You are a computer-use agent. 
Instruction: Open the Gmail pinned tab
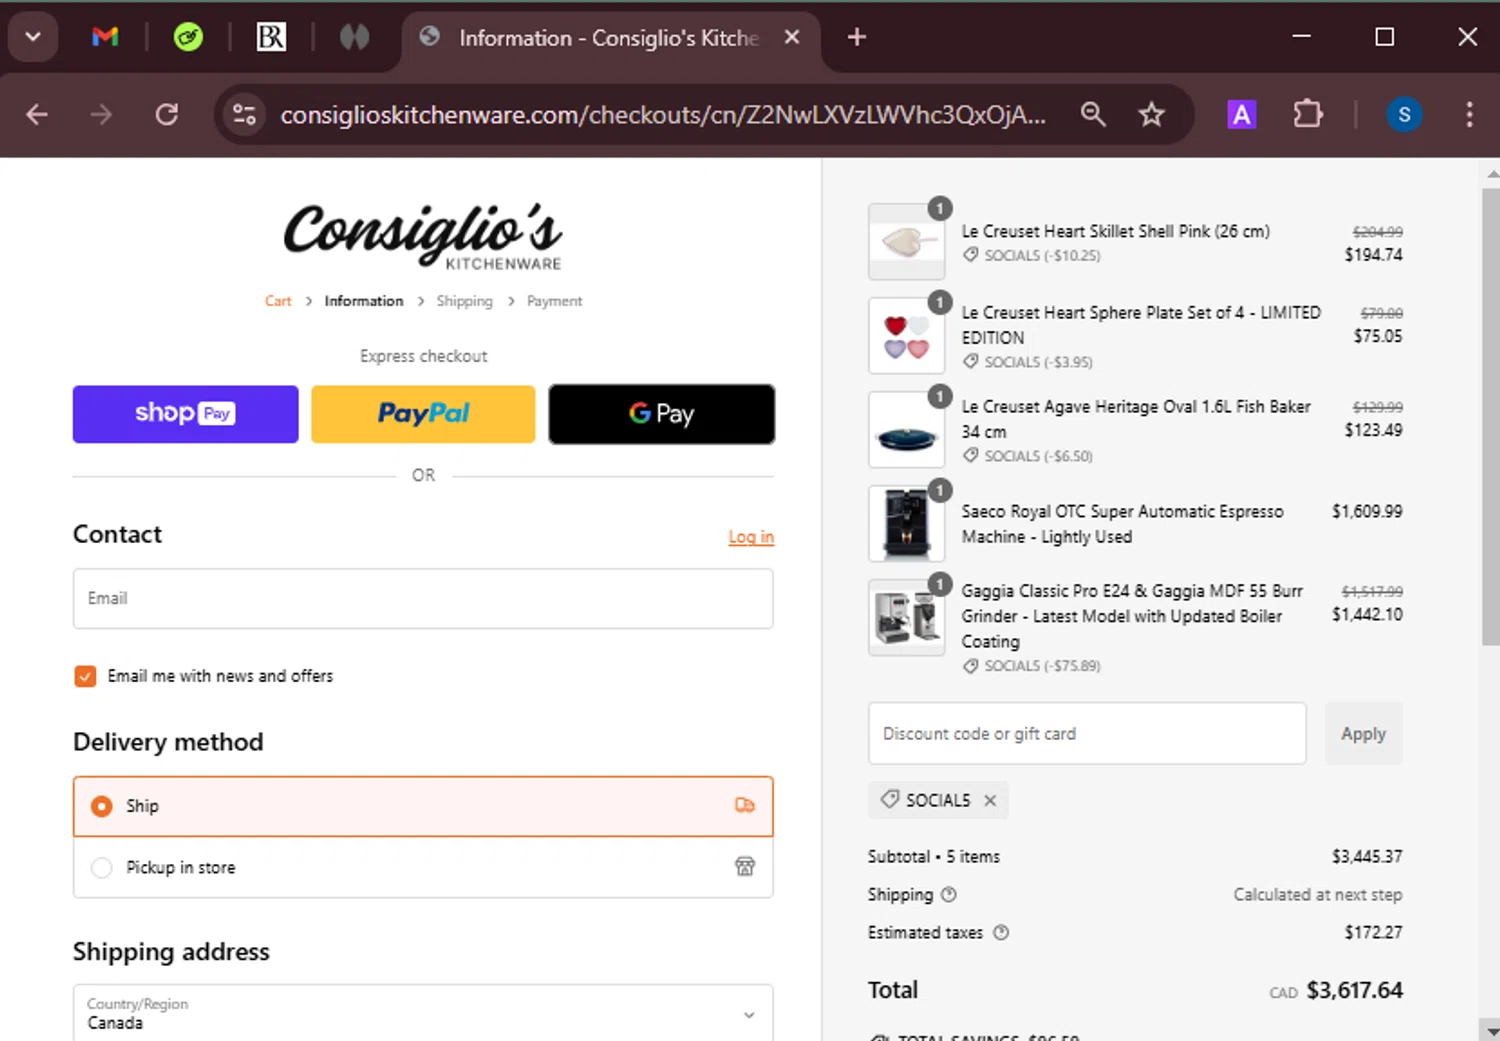click(x=105, y=37)
